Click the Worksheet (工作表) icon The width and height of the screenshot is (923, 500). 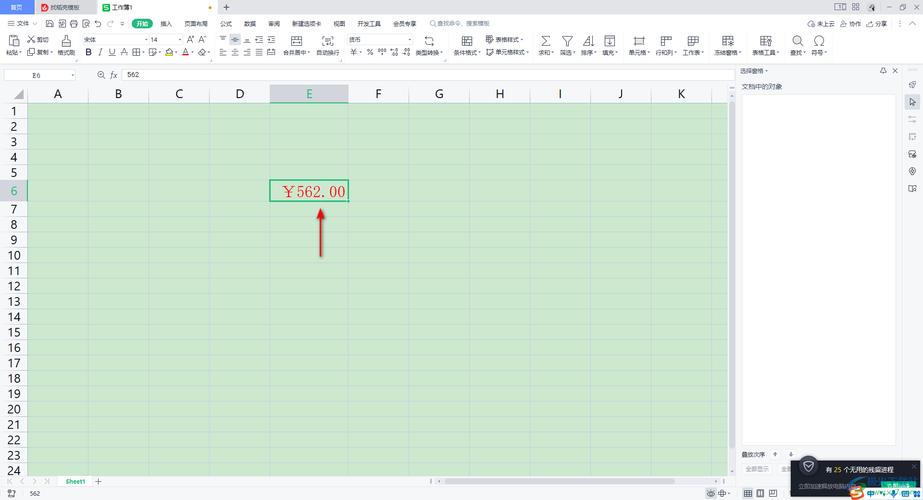(x=693, y=41)
